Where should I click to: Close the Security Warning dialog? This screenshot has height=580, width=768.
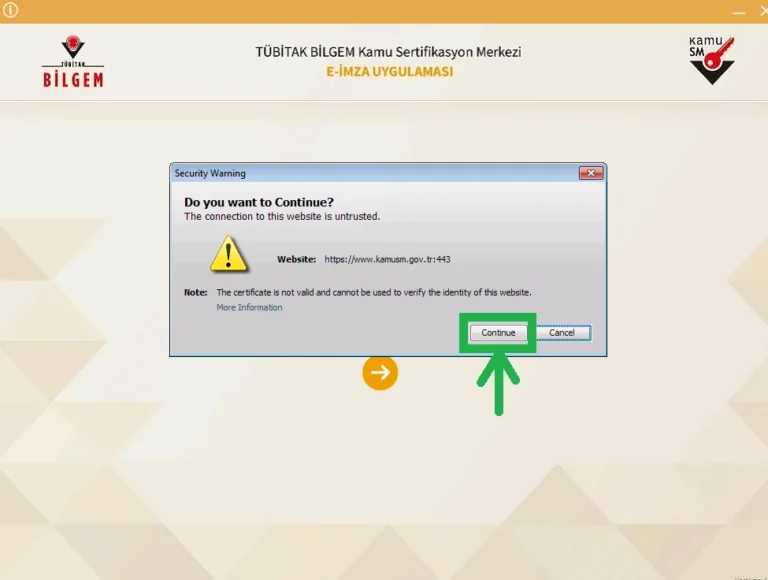click(x=591, y=173)
